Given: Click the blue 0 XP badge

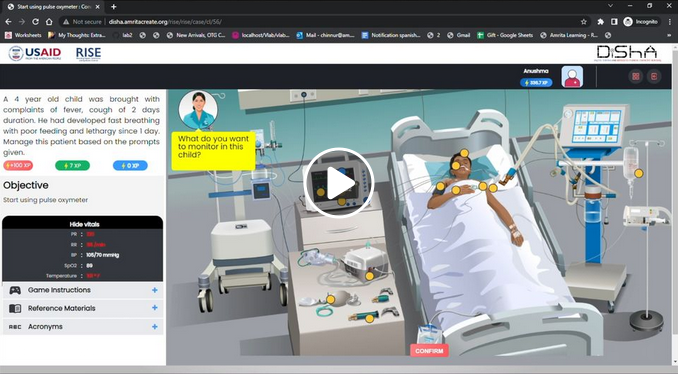Looking at the screenshot, I should 130,166.
